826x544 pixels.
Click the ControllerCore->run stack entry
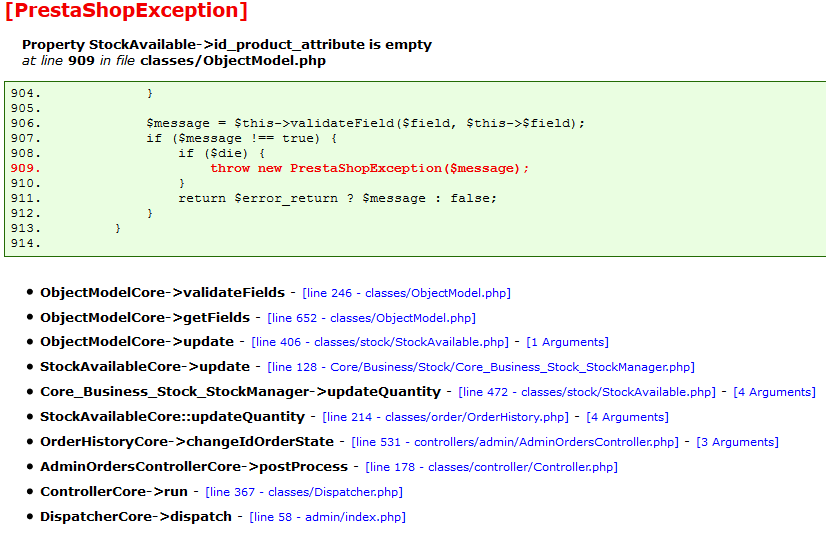114,491
